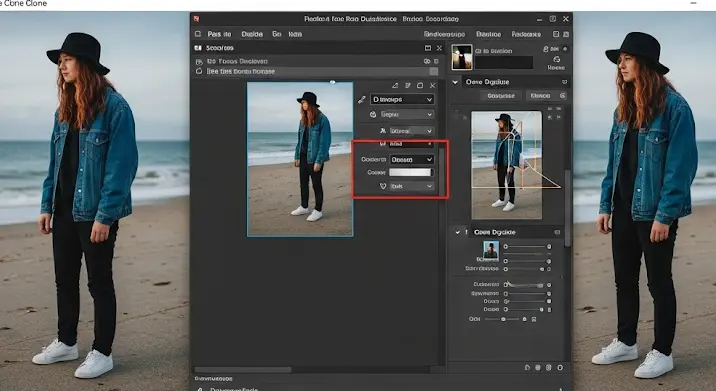This screenshot has height=391, width=716.
Task: Click the first layout icon at the menu bar's right end
Action: click(x=556, y=34)
